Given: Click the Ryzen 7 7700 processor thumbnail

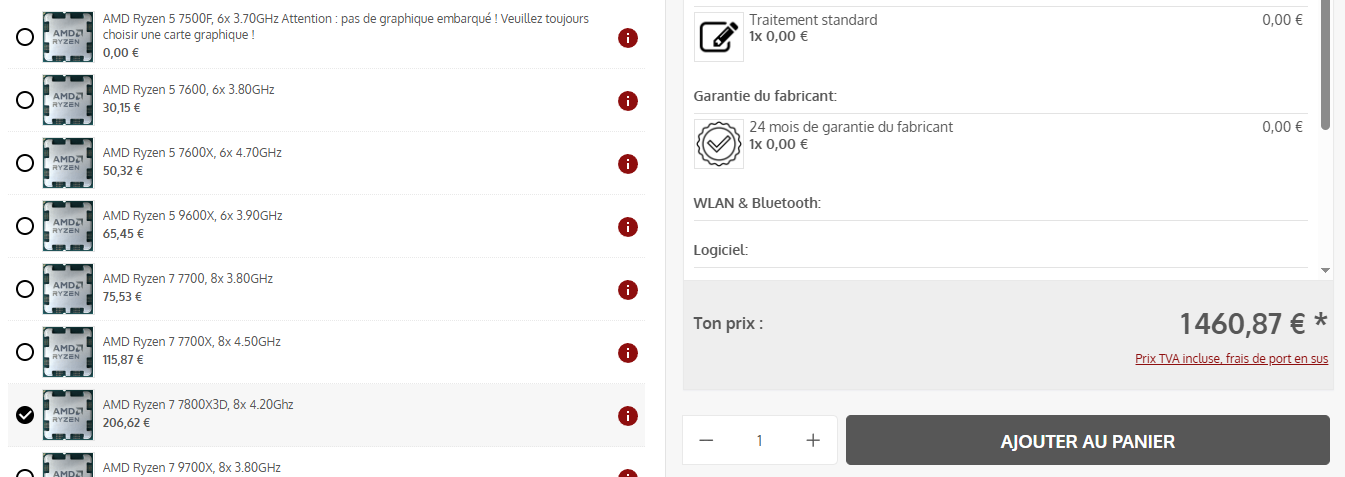Looking at the screenshot, I should coord(68,290).
